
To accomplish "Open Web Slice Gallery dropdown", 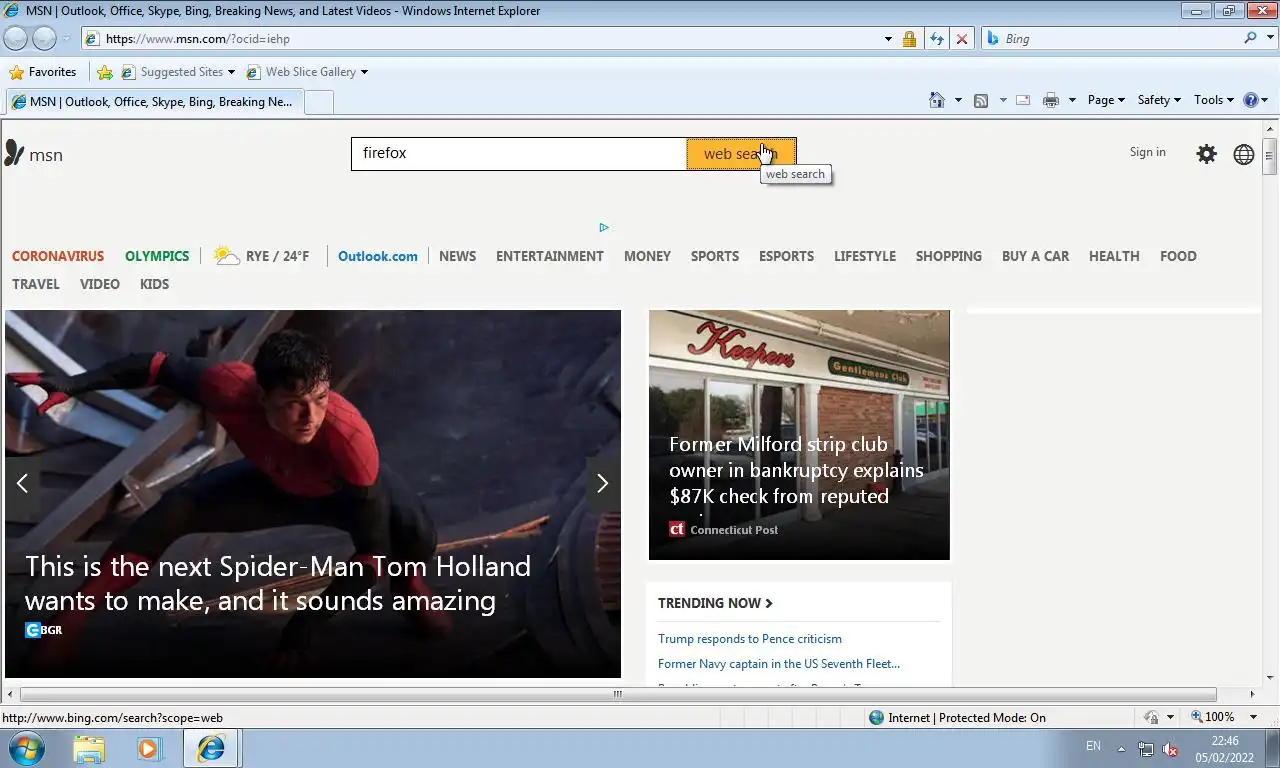I will coord(307,72).
